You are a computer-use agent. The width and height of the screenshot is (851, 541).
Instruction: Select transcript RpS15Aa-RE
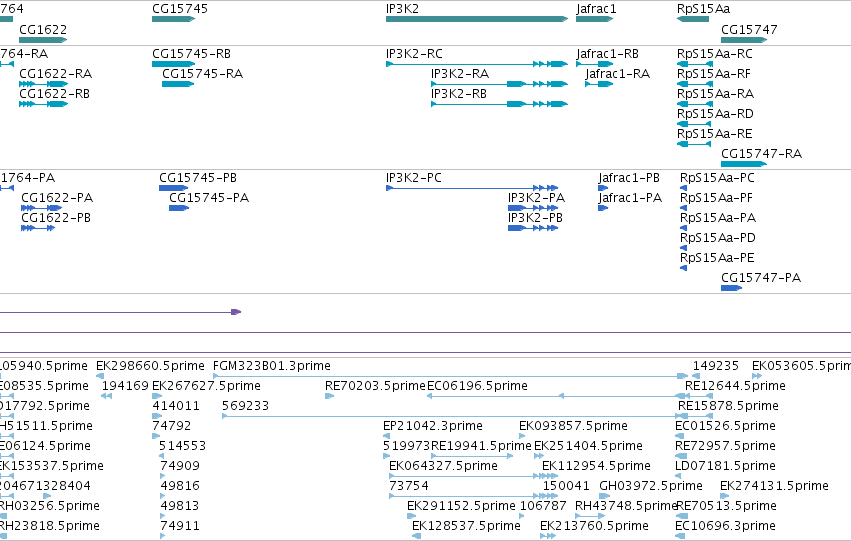click(x=714, y=134)
